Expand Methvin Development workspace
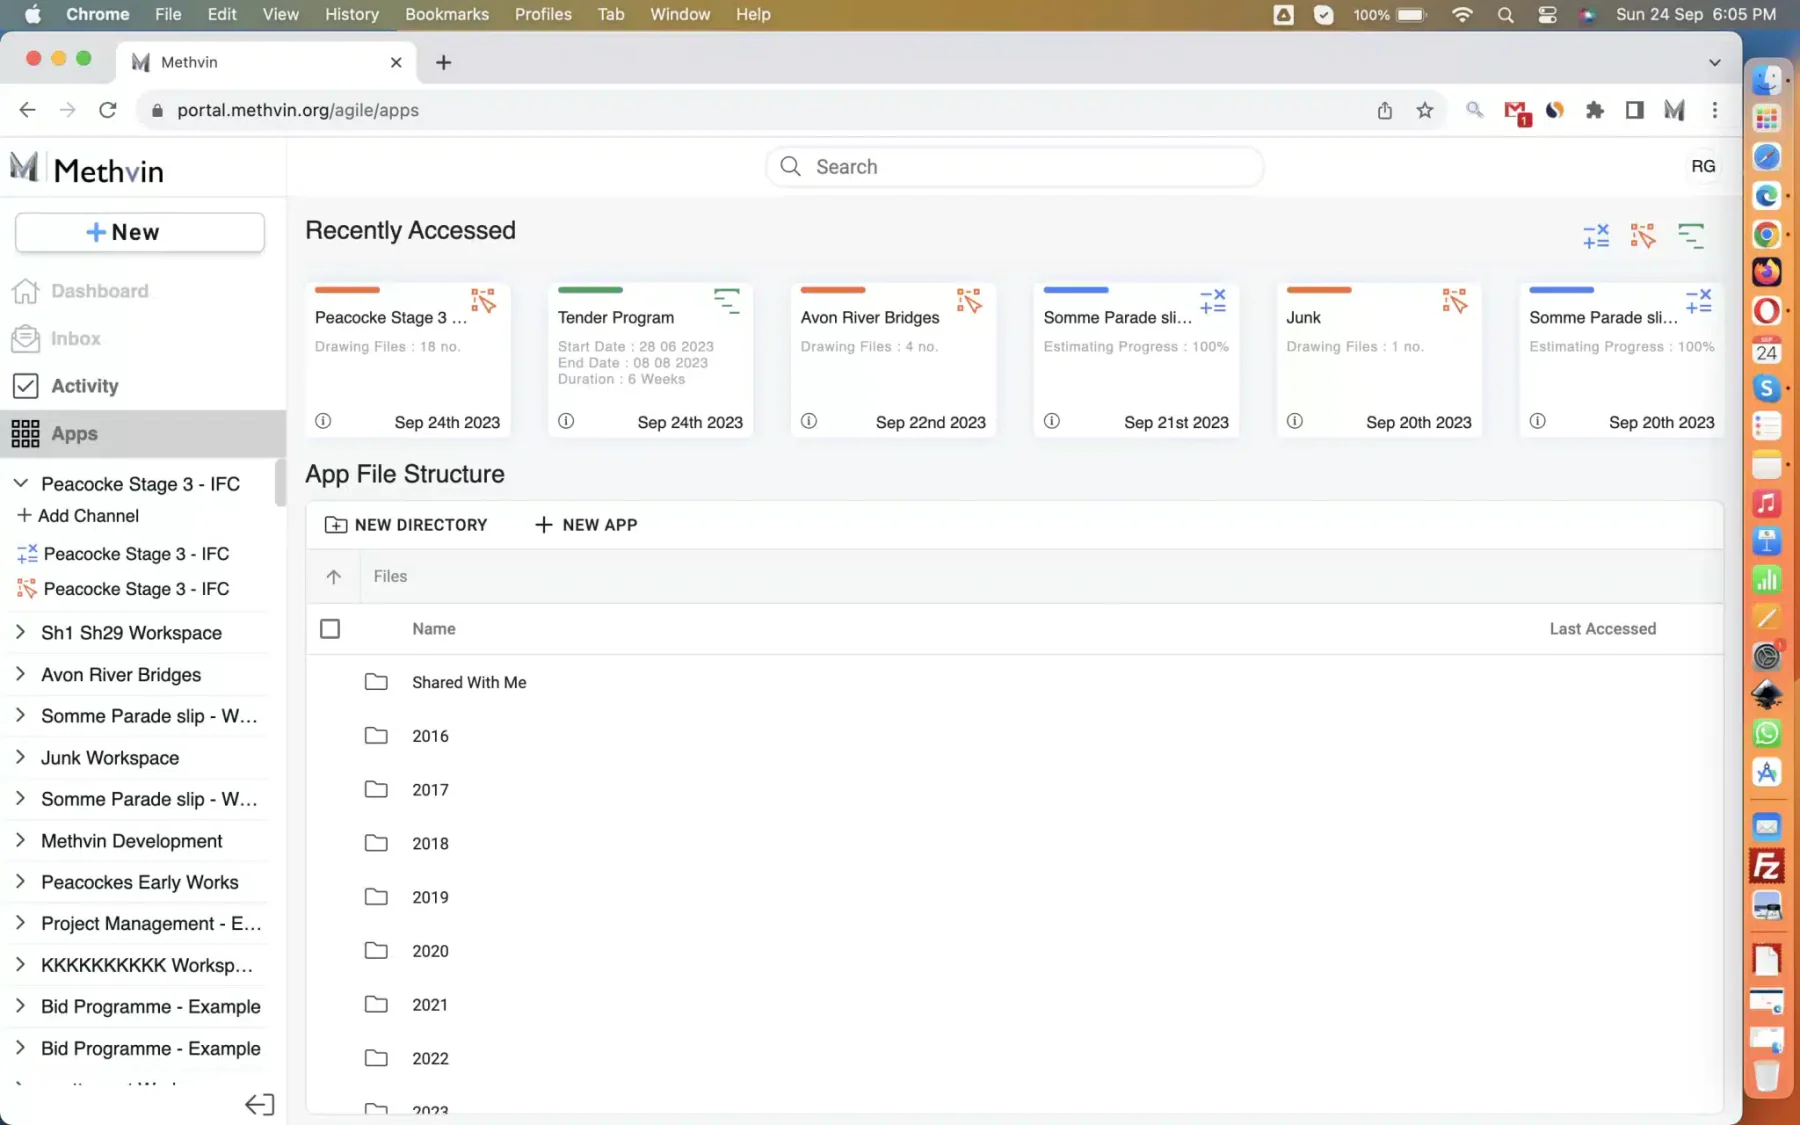The image size is (1800, 1125). point(20,840)
